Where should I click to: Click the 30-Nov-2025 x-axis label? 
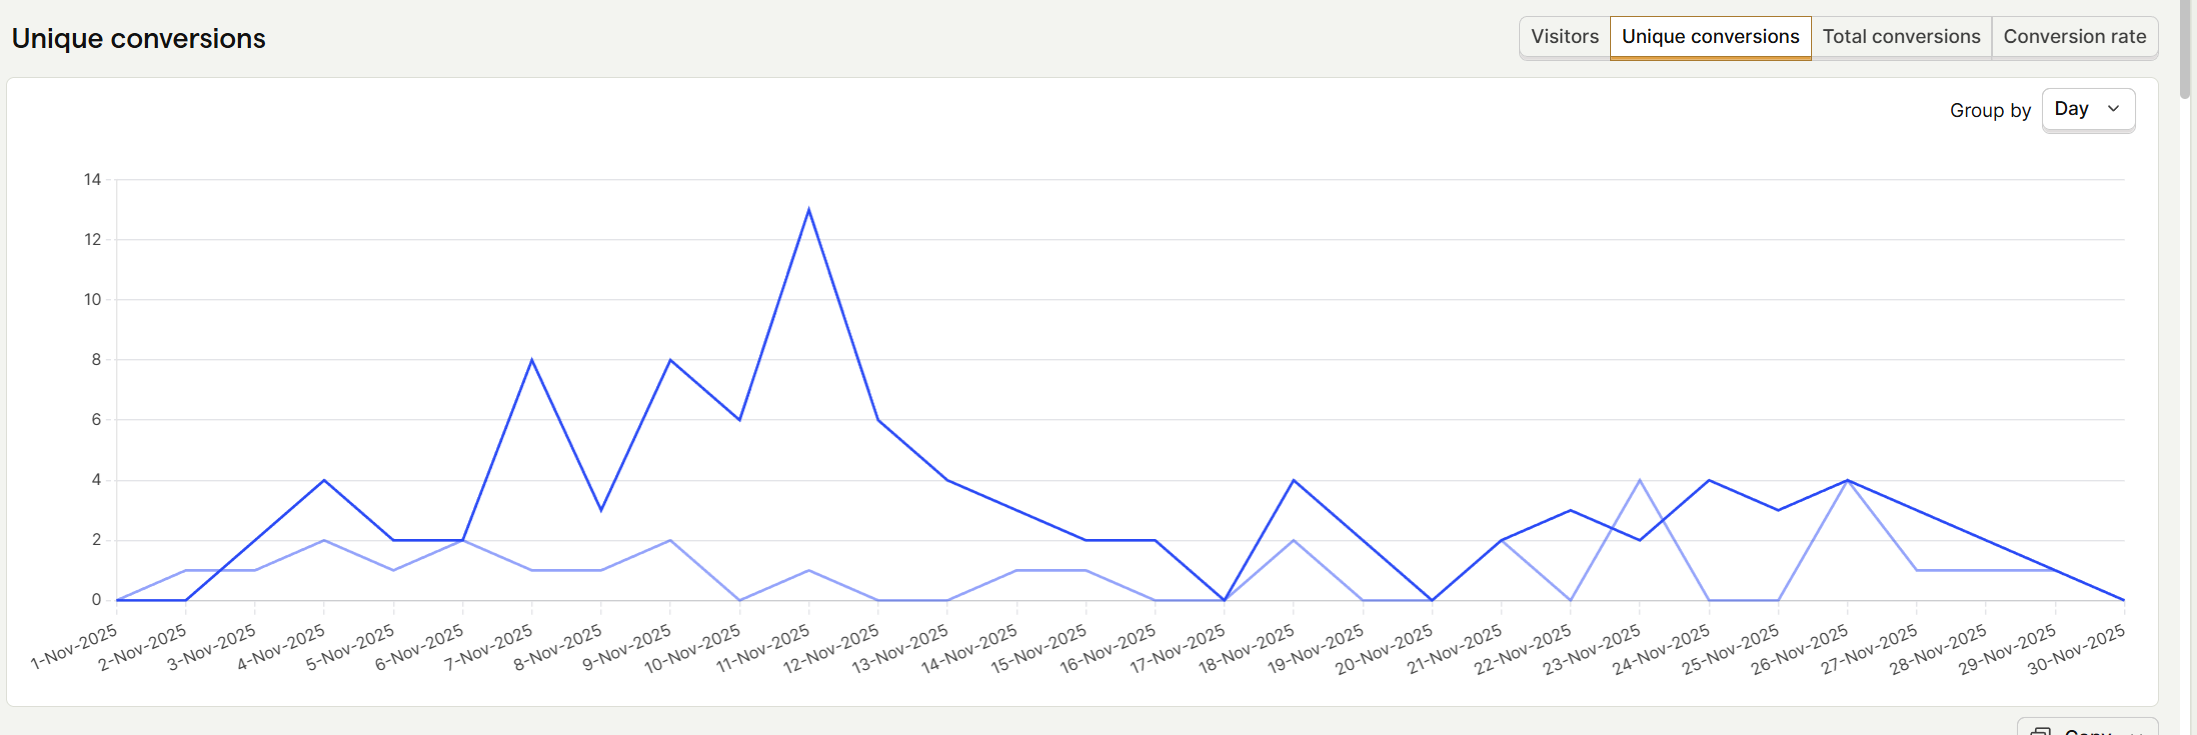pos(2076,650)
